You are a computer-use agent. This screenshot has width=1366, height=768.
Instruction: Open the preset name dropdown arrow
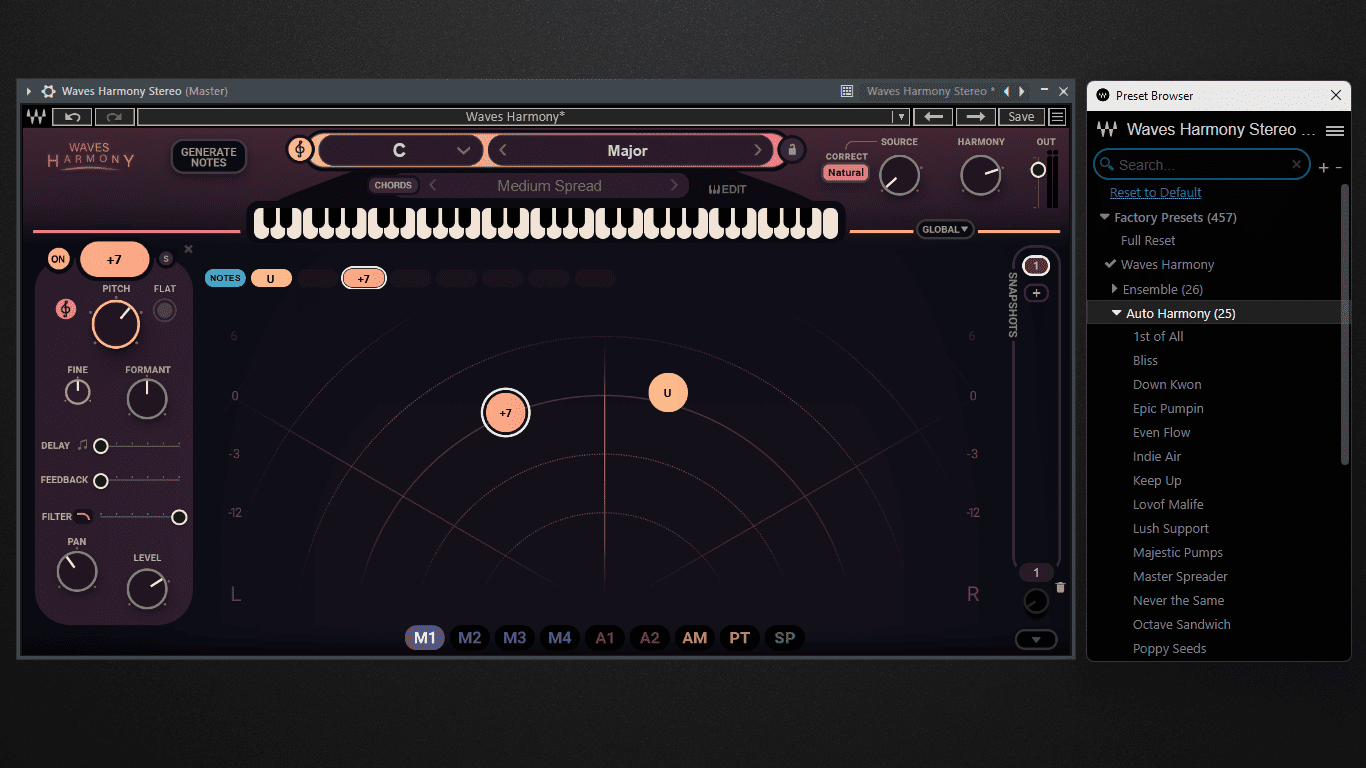point(900,117)
